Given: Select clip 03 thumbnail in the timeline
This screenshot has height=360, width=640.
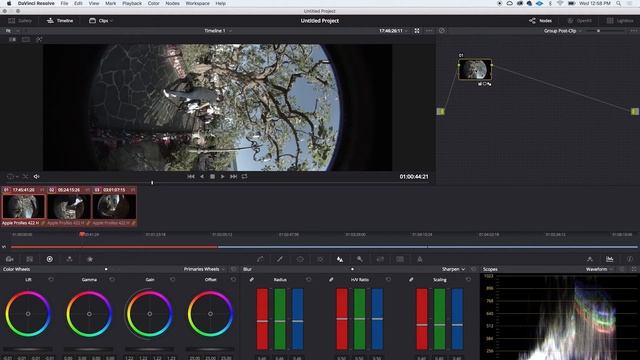Looking at the screenshot, I should tap(114, 206).
